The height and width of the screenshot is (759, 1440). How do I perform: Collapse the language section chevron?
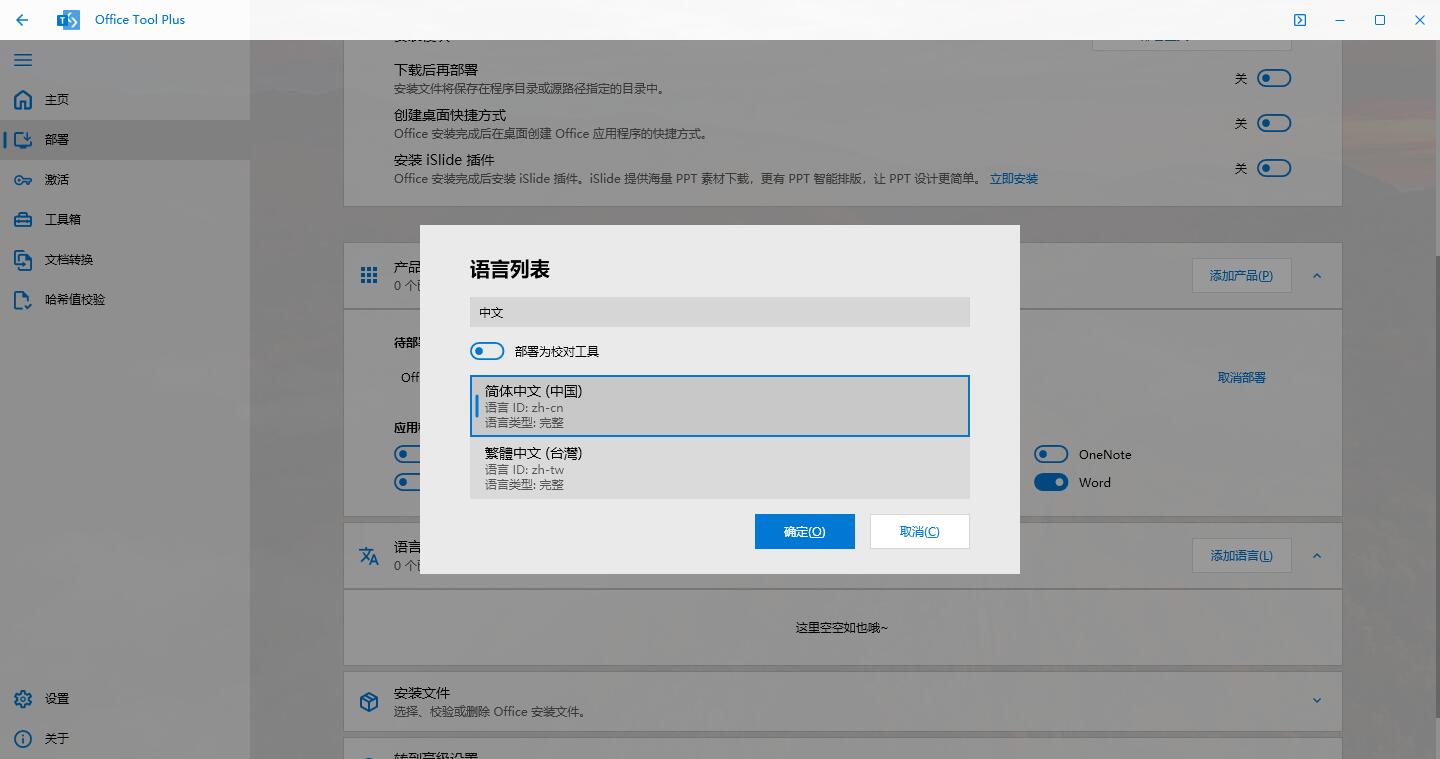pos(1317,556)
